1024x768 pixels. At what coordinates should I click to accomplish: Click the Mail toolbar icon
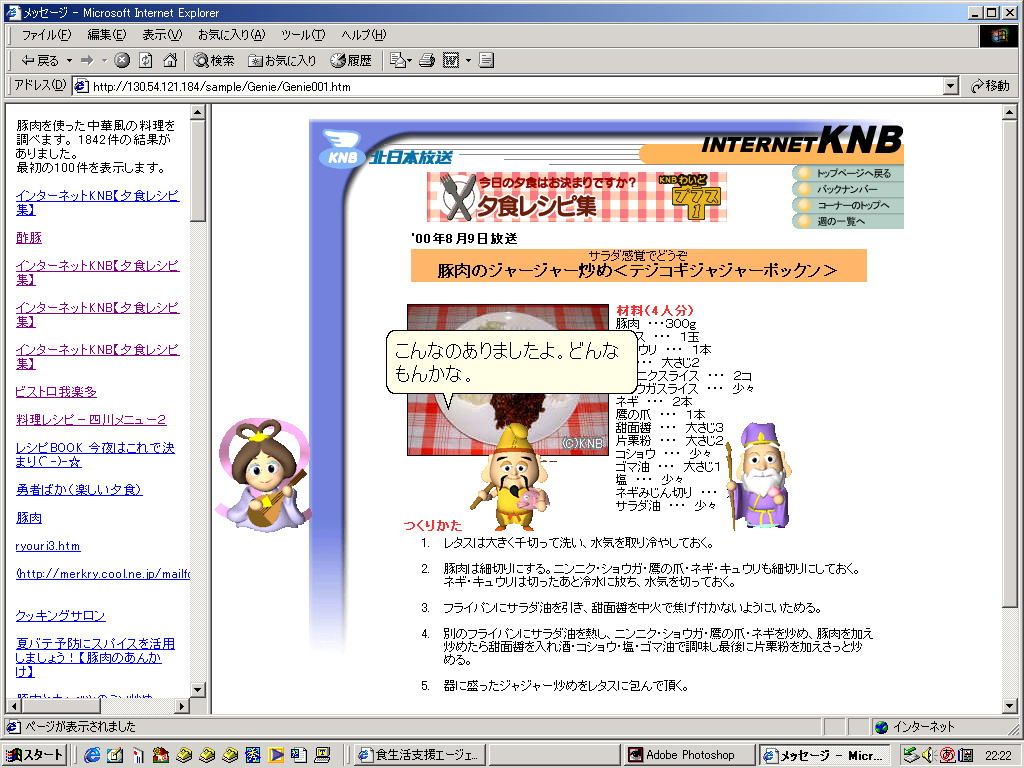(398, 59)
